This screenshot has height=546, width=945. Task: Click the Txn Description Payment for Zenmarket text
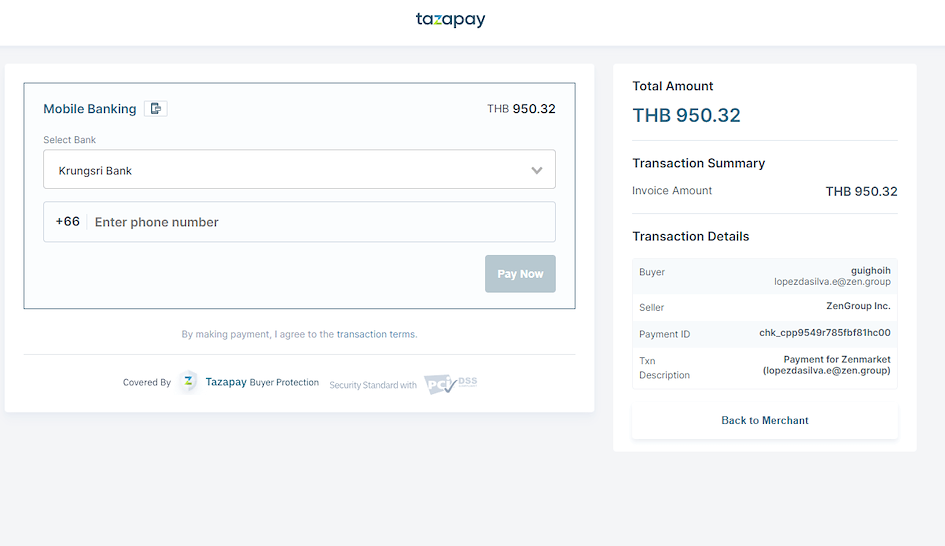tap(826, 365)
